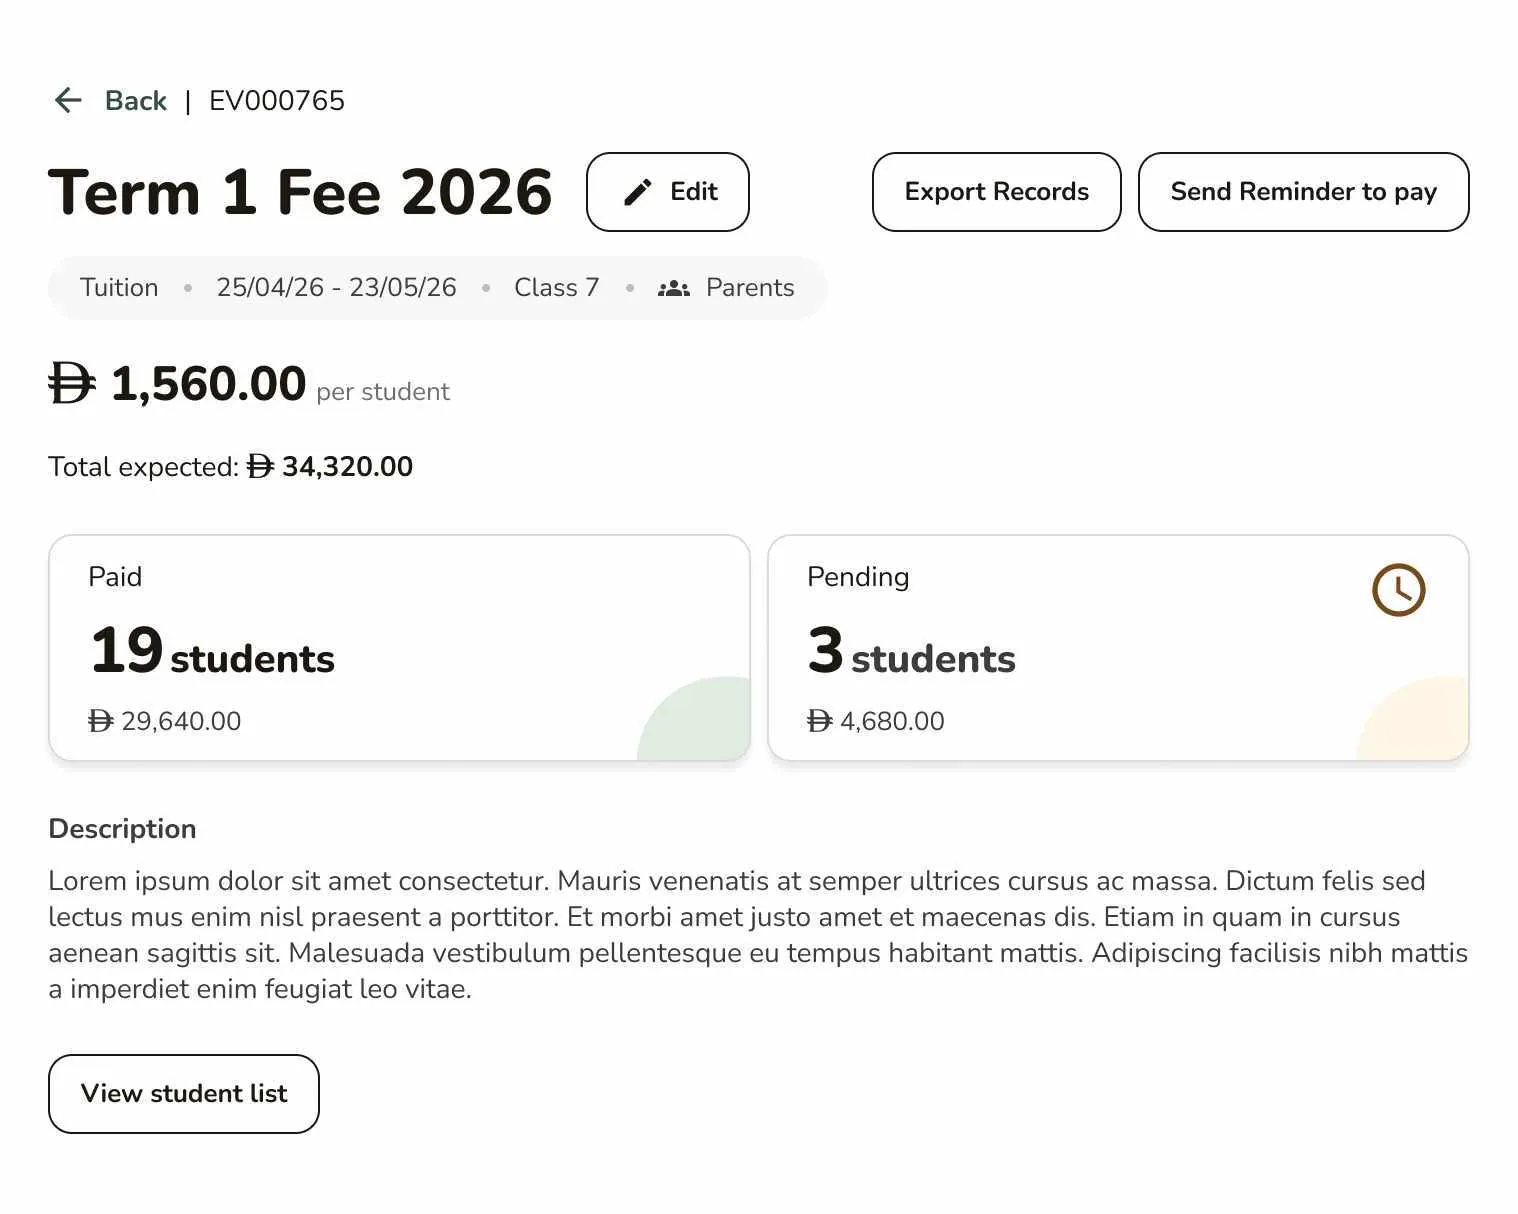This screenshot has height=1214, width=1518.
Task: Click the Parents group icon
Action: tap(674, 288)
